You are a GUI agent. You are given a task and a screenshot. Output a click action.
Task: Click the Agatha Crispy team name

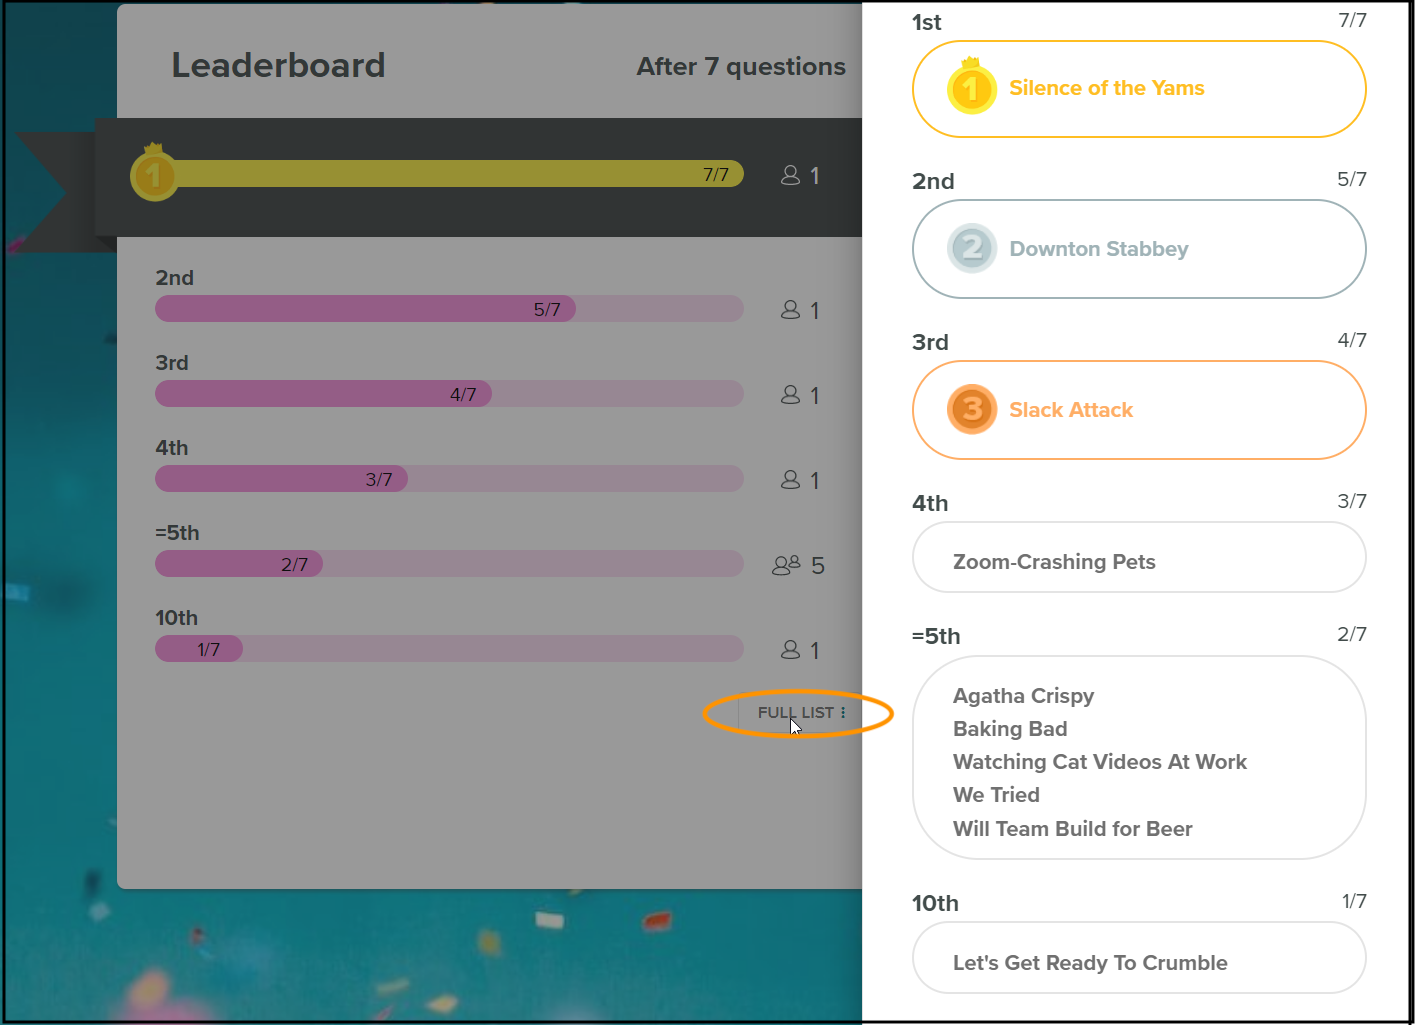click(x=1023, y=696)
